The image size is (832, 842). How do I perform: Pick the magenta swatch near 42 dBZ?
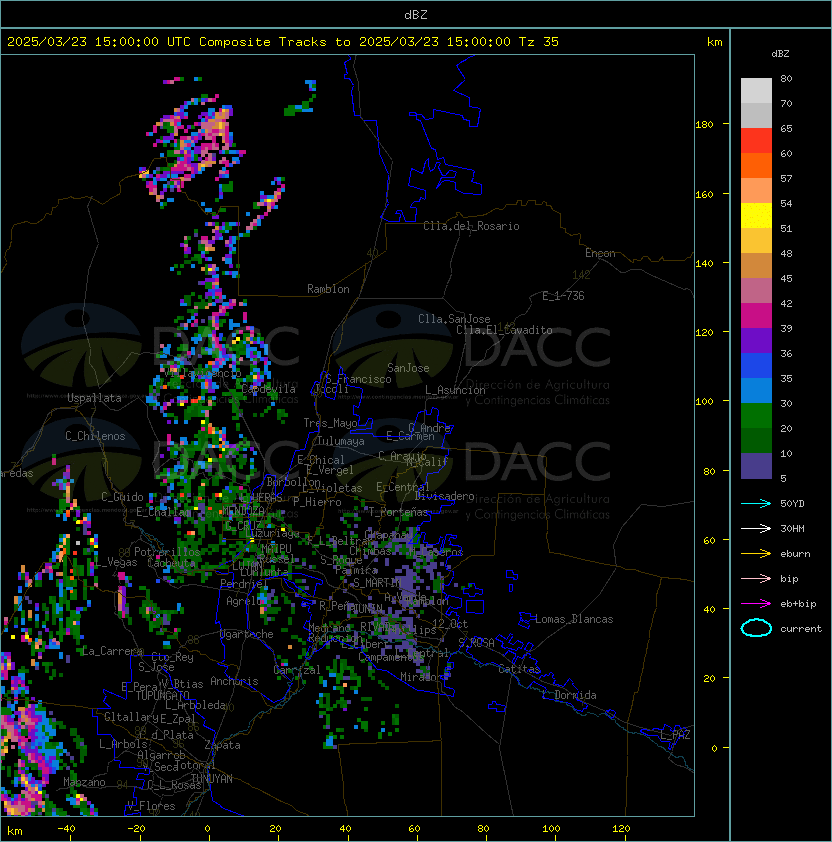(x=756, y=316)
